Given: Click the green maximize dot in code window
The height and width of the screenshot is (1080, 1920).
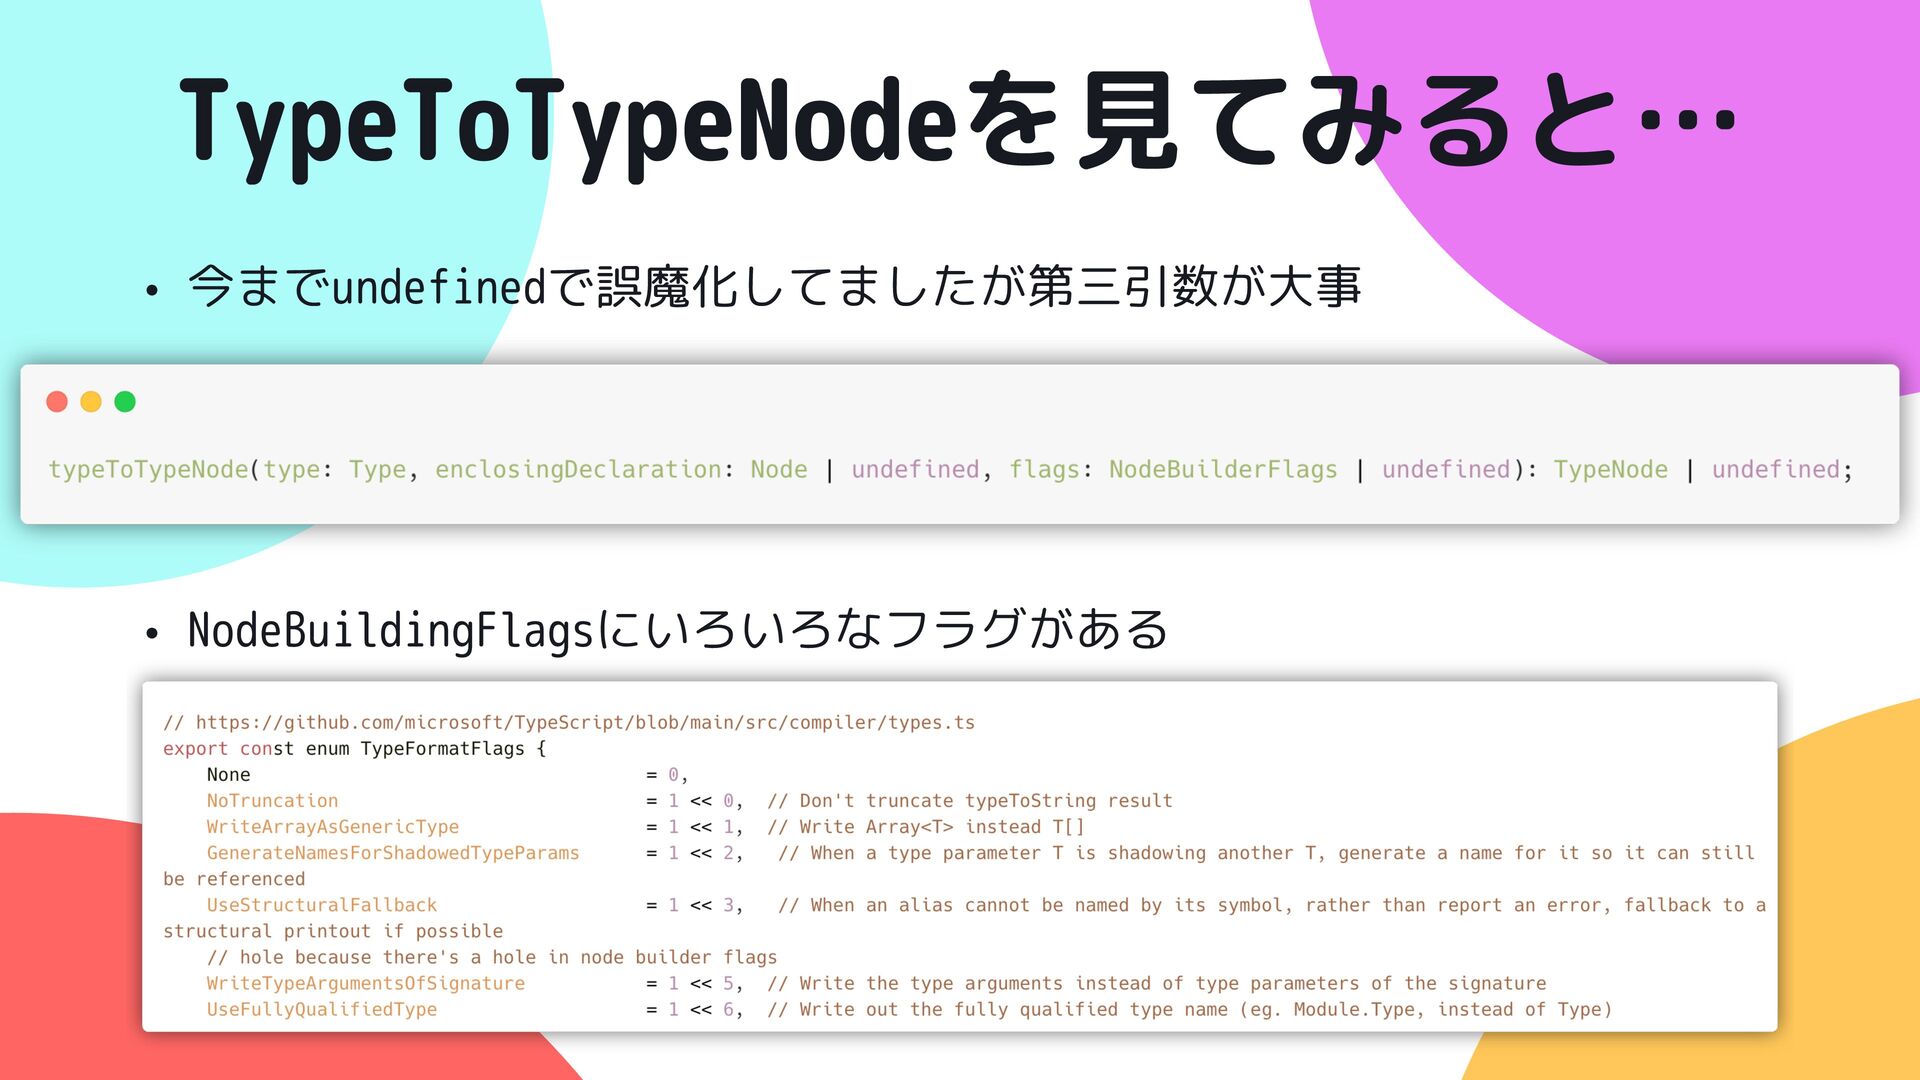Looking at the screenshot, I should click(x=125, y=402).
